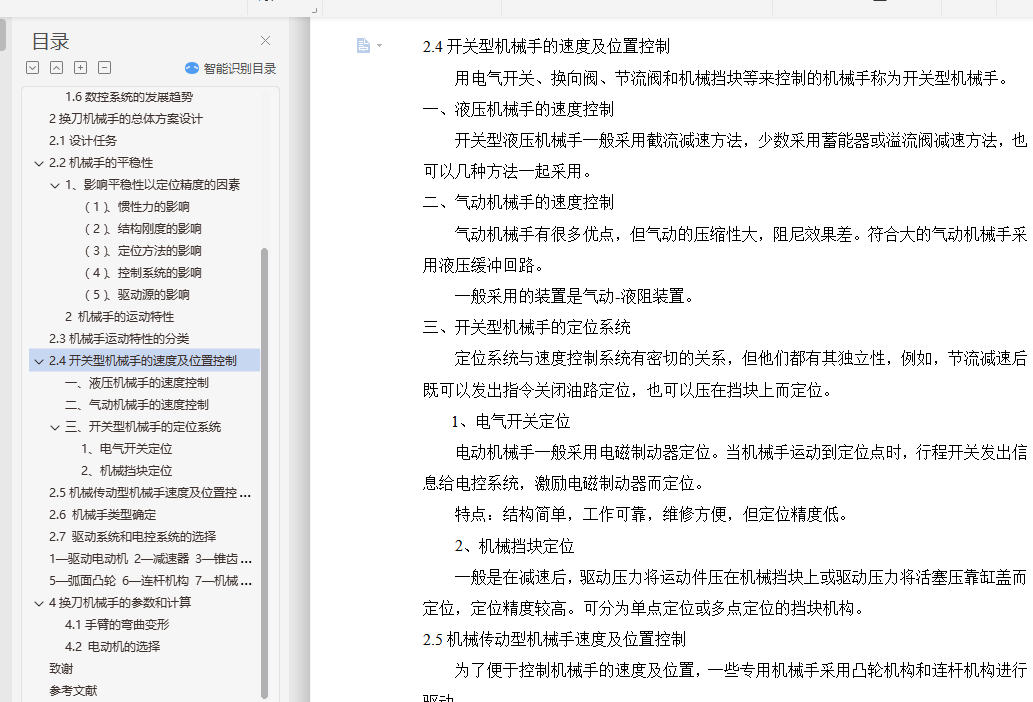Screen dimensions: 1033x702
Task: Jump to 1.6 数控系统的发展趋势 in the outline
Action: coord(129,97)
